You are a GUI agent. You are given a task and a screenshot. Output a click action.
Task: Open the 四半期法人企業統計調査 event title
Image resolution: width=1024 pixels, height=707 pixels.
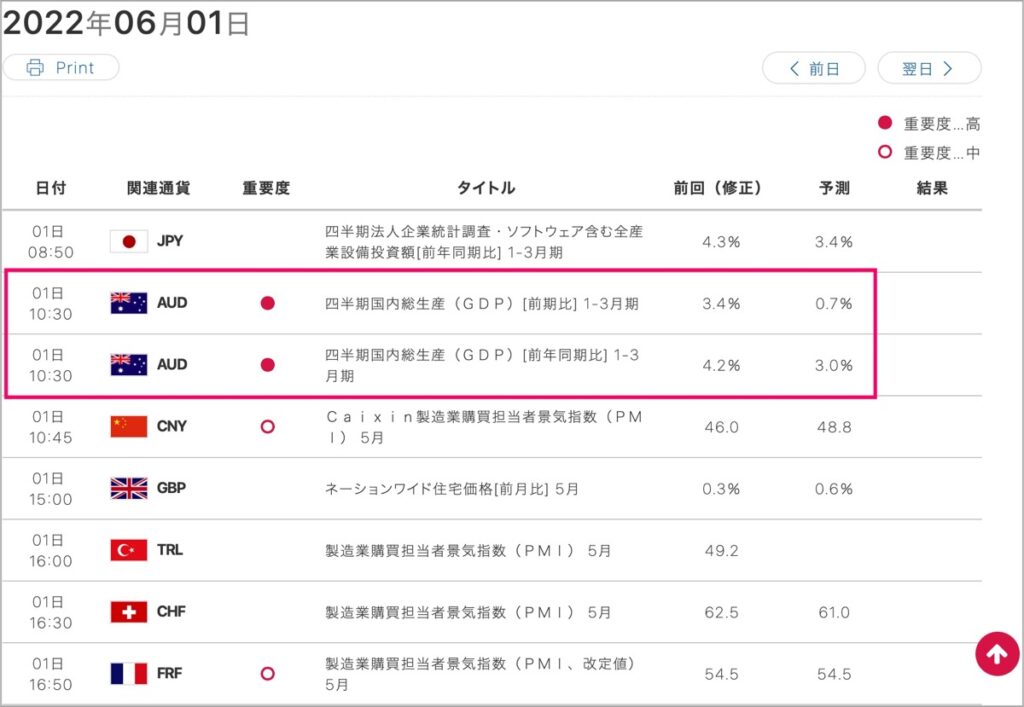point(484,242)
